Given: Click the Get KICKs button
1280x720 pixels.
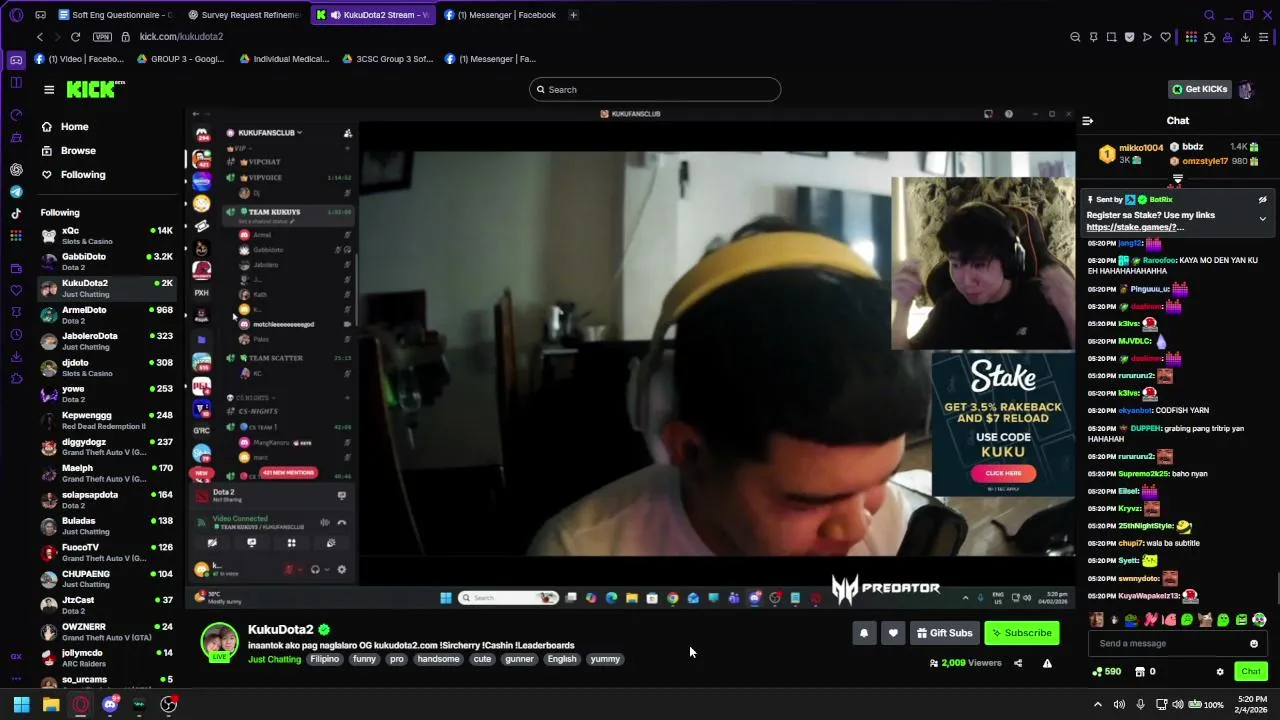Looking at the screenshot, I should coord(1200,89).
